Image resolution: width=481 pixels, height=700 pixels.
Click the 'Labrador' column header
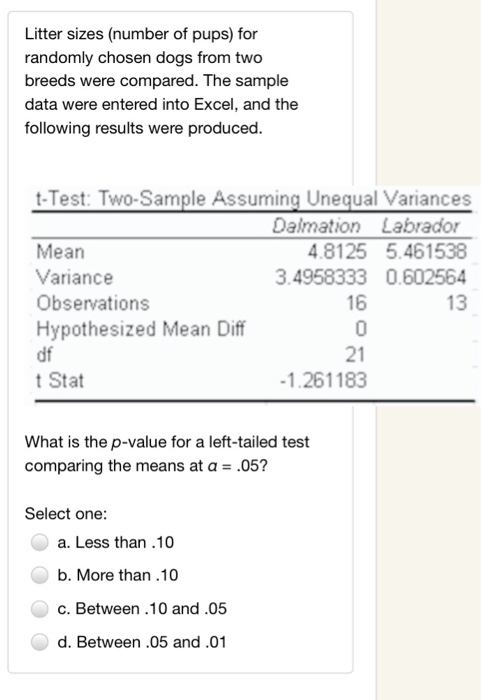pyautogui.click(x=420, y=225)
